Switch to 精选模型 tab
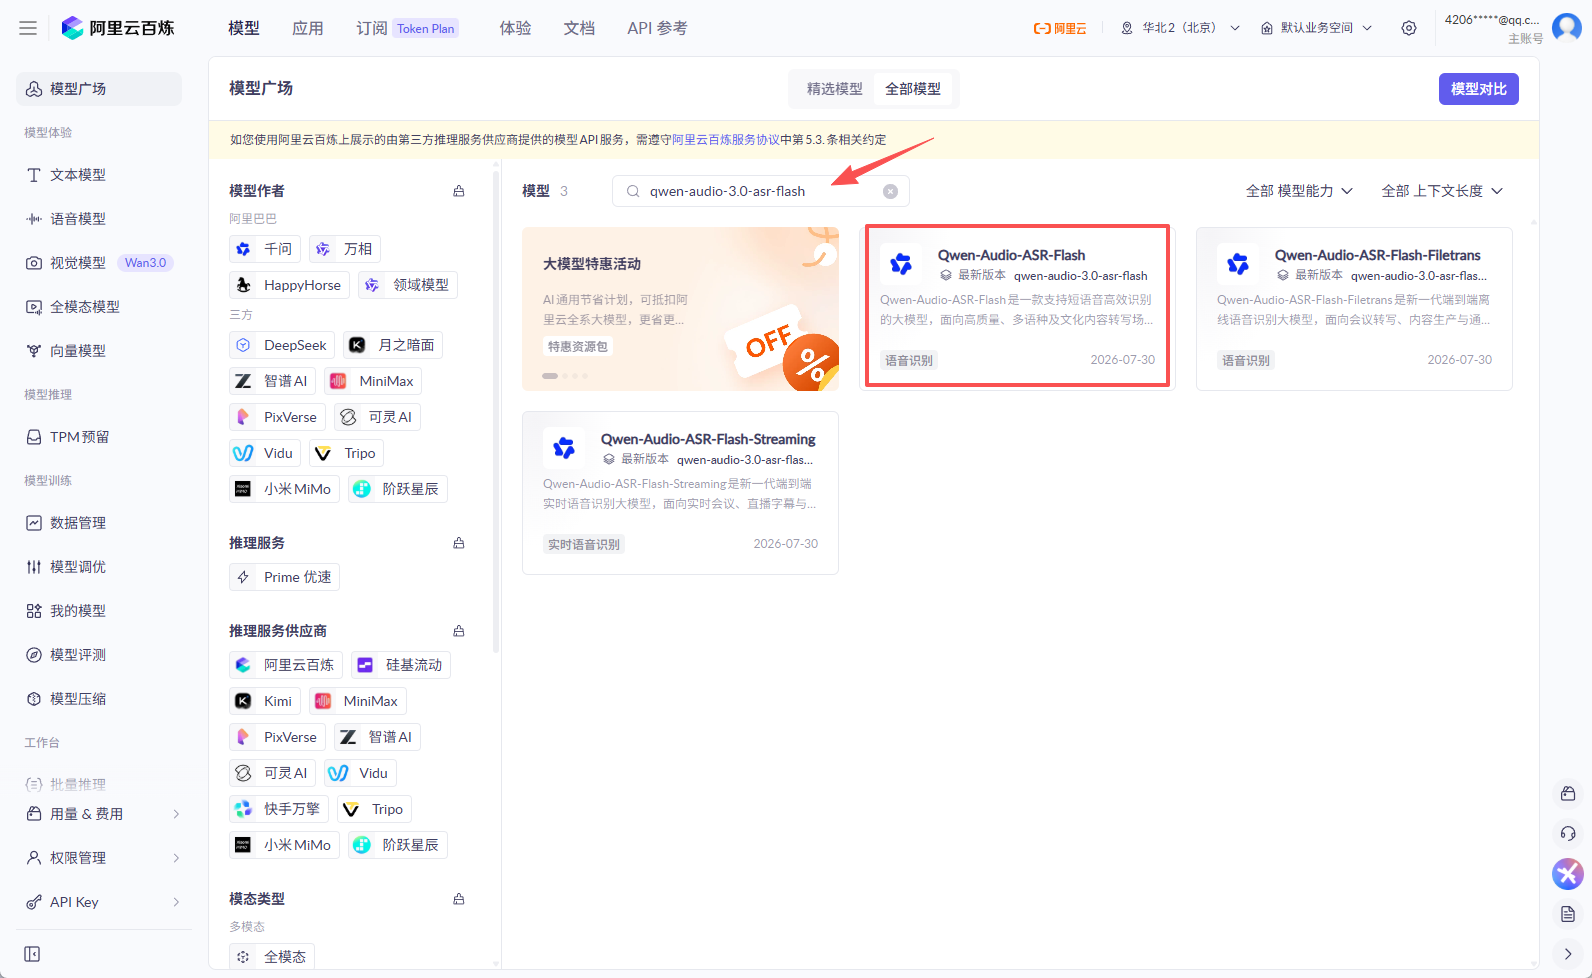The width and height of the screenshot is (1592, 978). (834, 89)
